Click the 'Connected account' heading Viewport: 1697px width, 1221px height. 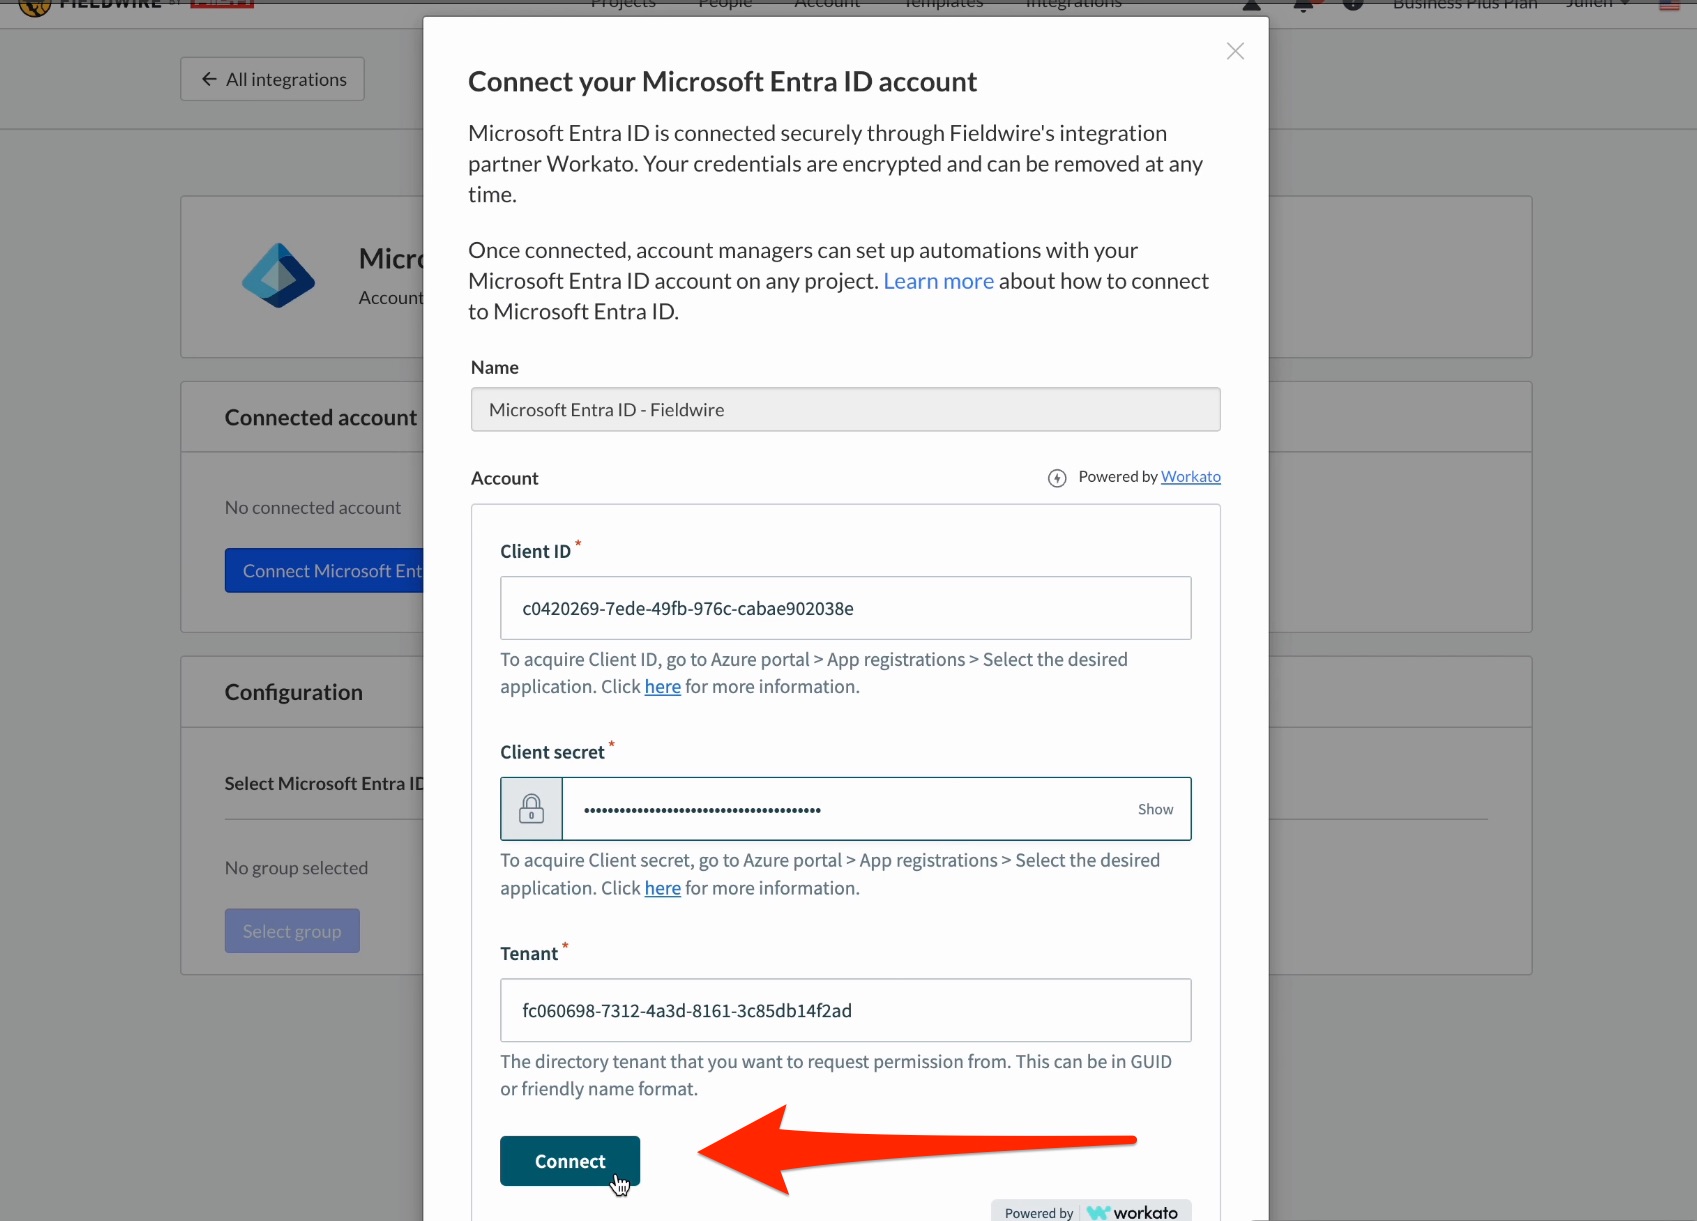tap(321, 418)
